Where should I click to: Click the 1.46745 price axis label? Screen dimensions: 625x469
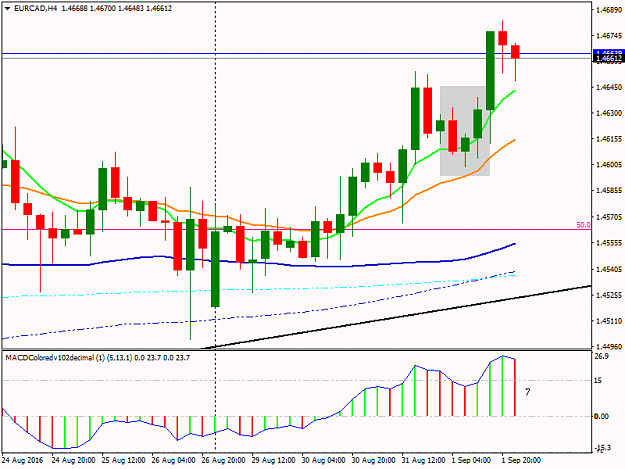pyautogui.click(x=609, y=36)
